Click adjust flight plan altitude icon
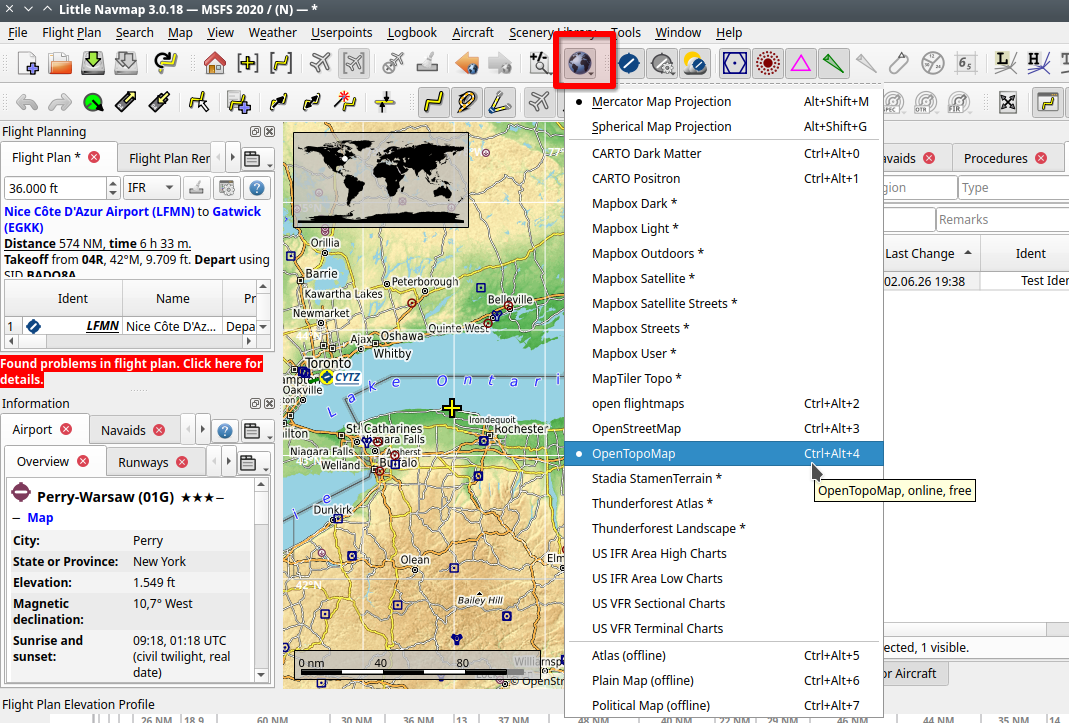The height and width of the screenshot is (723, 1069). pyautogui.click(x=385, y=102)
